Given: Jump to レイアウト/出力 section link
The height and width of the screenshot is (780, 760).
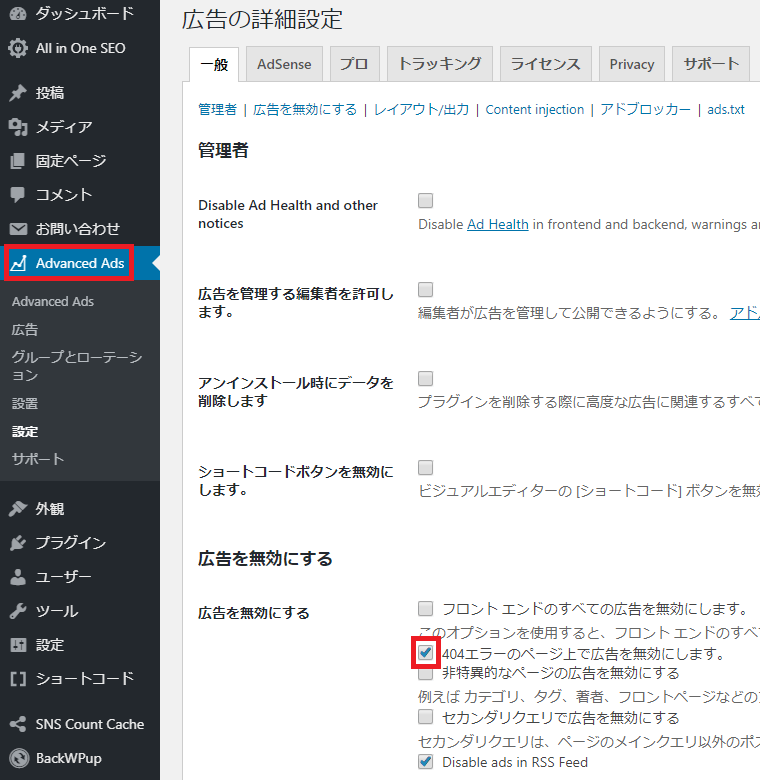Looking at the screenshot, I should (421, 109).
